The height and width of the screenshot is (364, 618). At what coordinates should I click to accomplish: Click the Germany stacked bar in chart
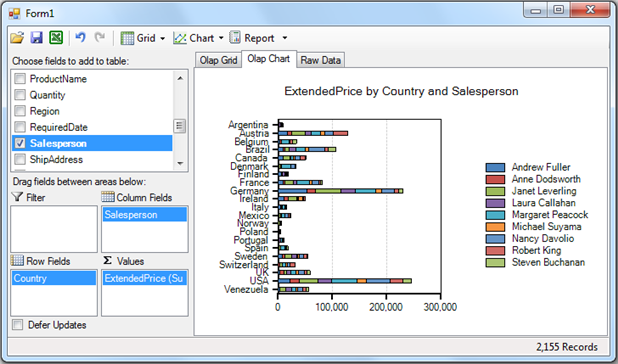pyautogui.click(x=341, y=191)
